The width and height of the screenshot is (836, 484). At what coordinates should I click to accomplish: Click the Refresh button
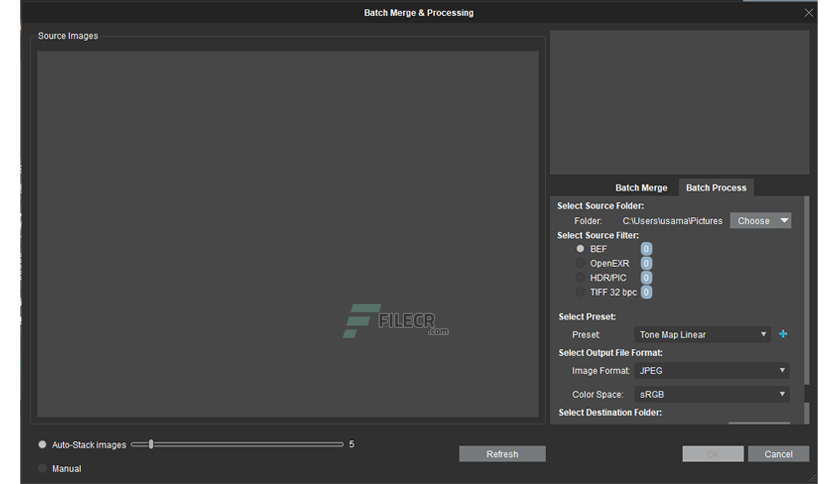point(502,454)
